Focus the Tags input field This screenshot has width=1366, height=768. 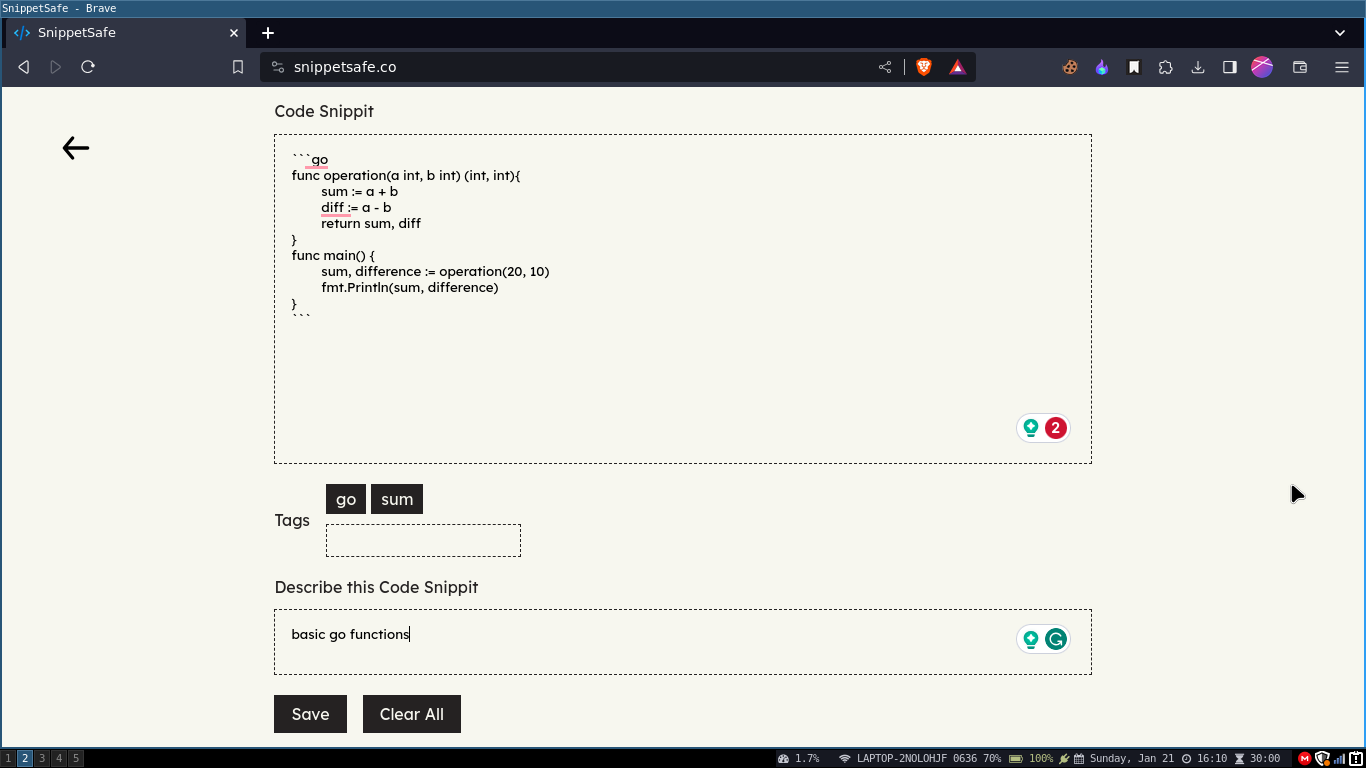tap(423, 541)
